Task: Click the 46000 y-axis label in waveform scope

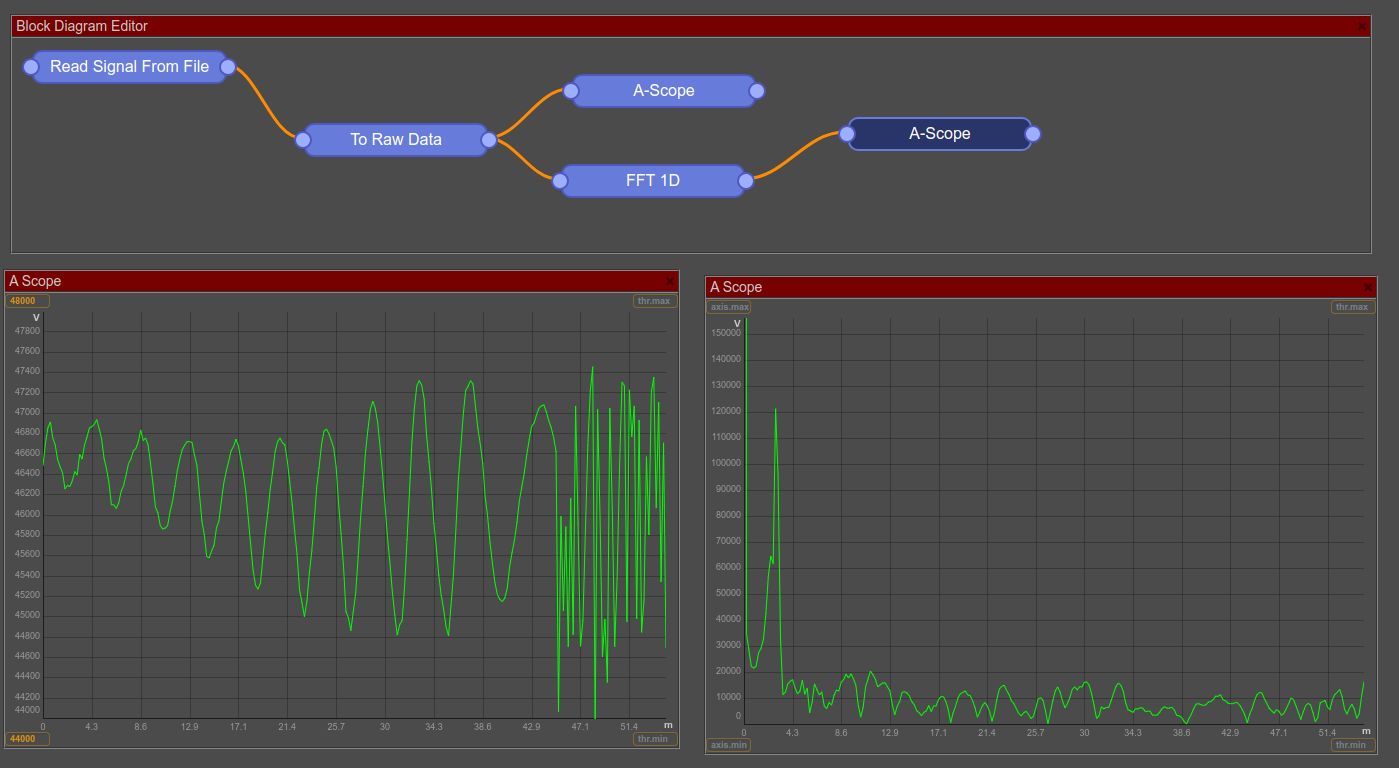Action: click(27, 514)
